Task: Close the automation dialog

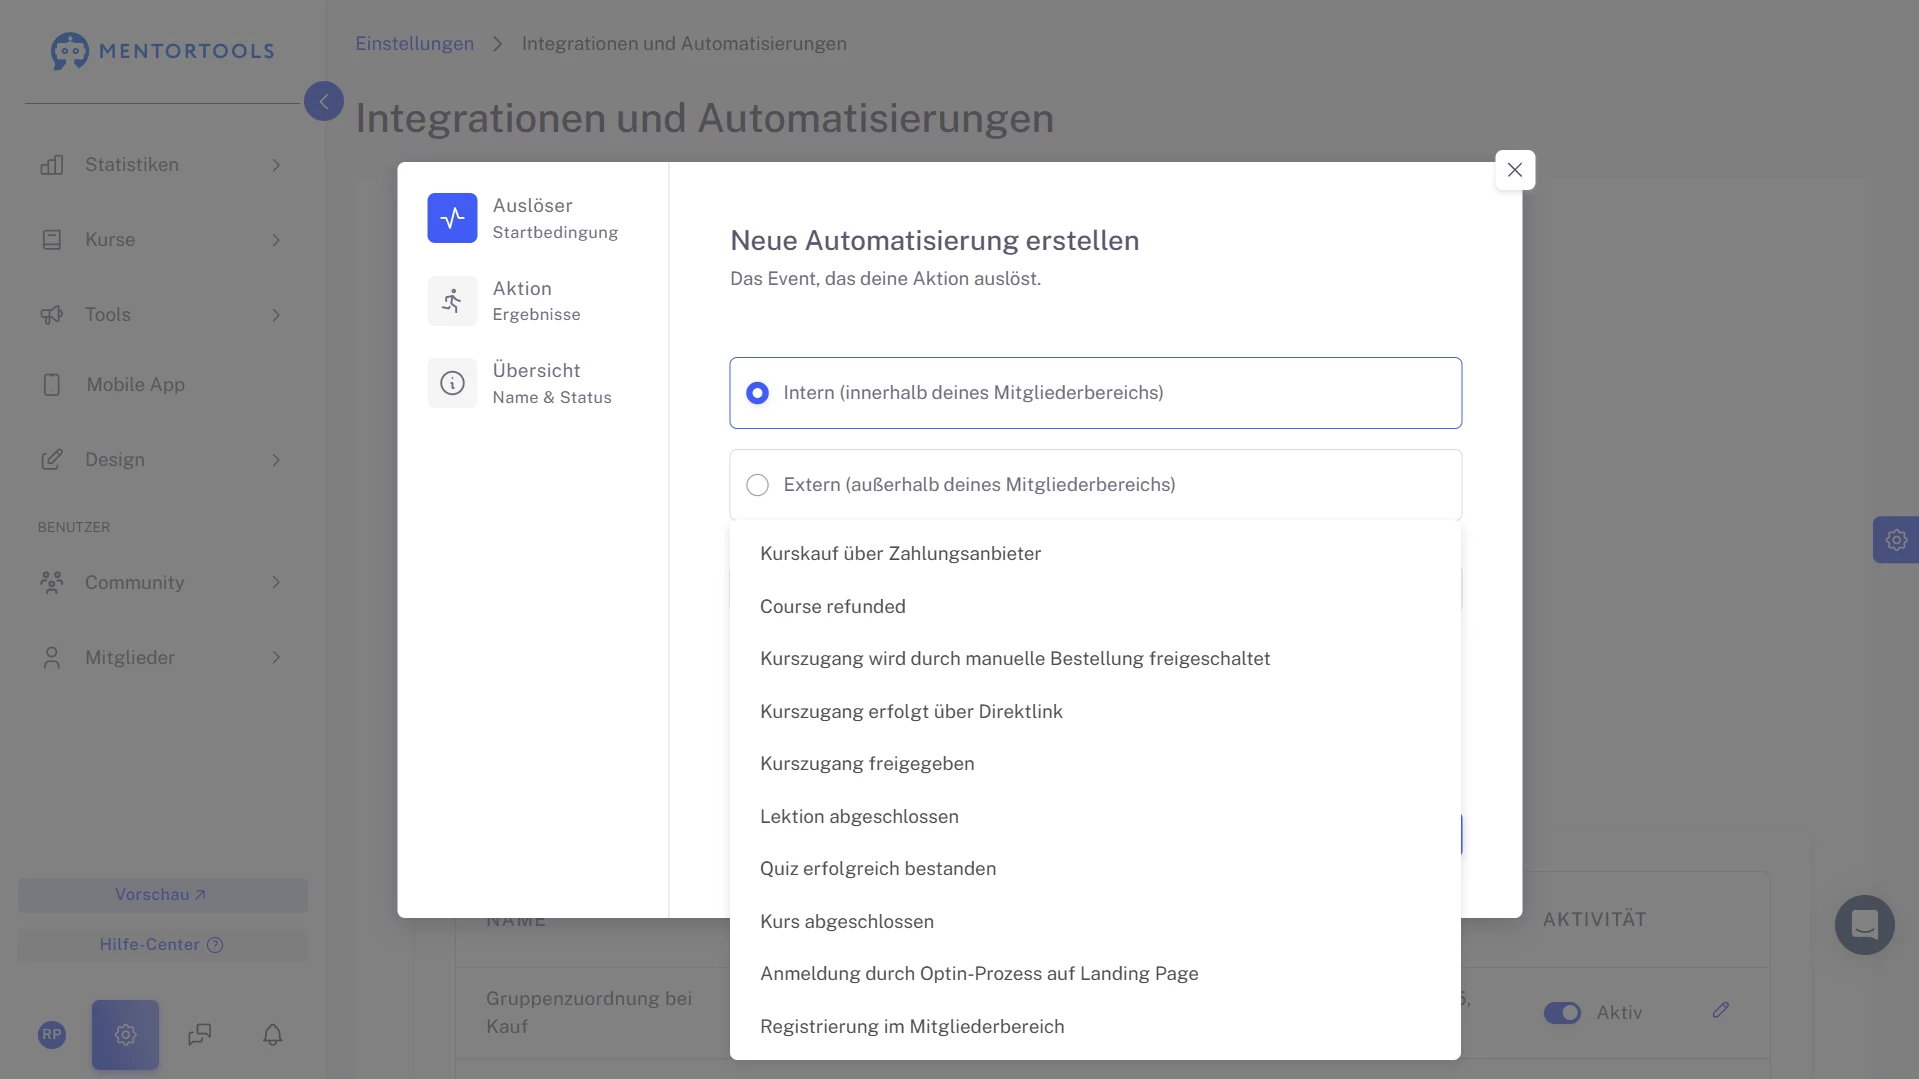Action: (1514, 170)
